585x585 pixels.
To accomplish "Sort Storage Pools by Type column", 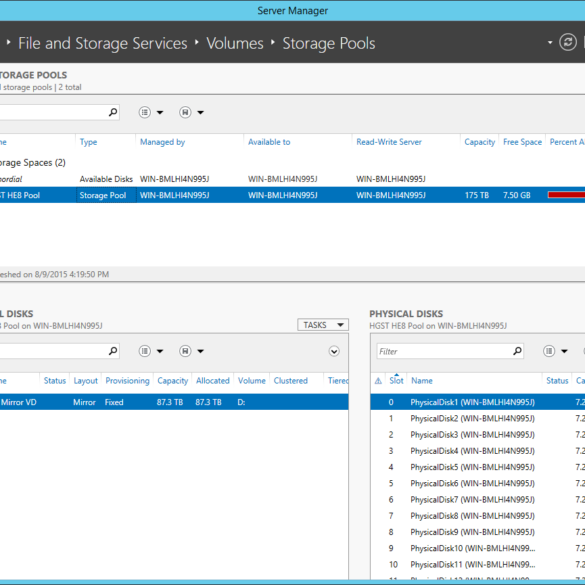I will pyautogui.click(x=88, y=142).
